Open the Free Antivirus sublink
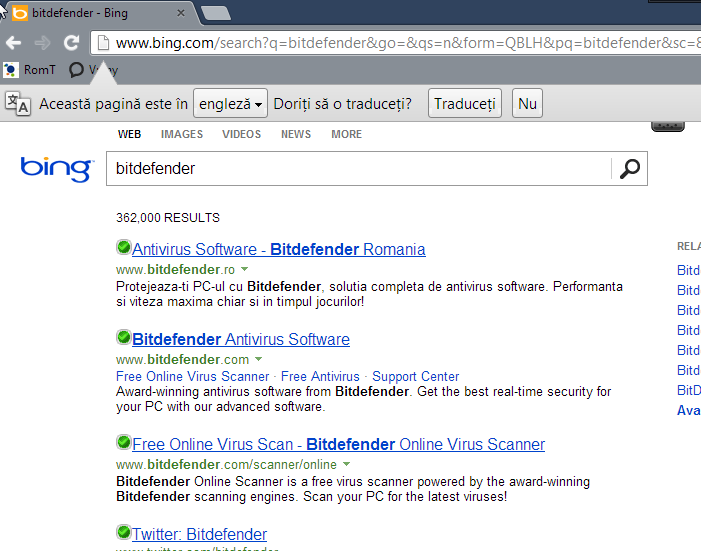 320,376
